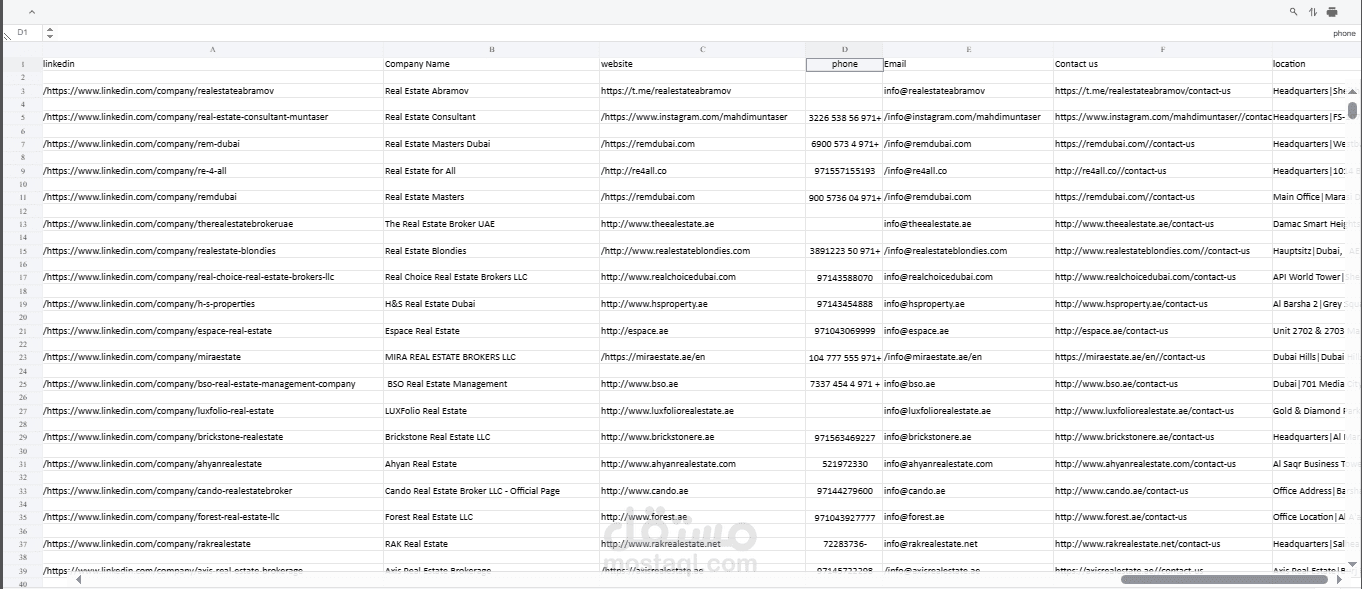
Task: Select the 'Email' header cell
Action: (968, 64)
